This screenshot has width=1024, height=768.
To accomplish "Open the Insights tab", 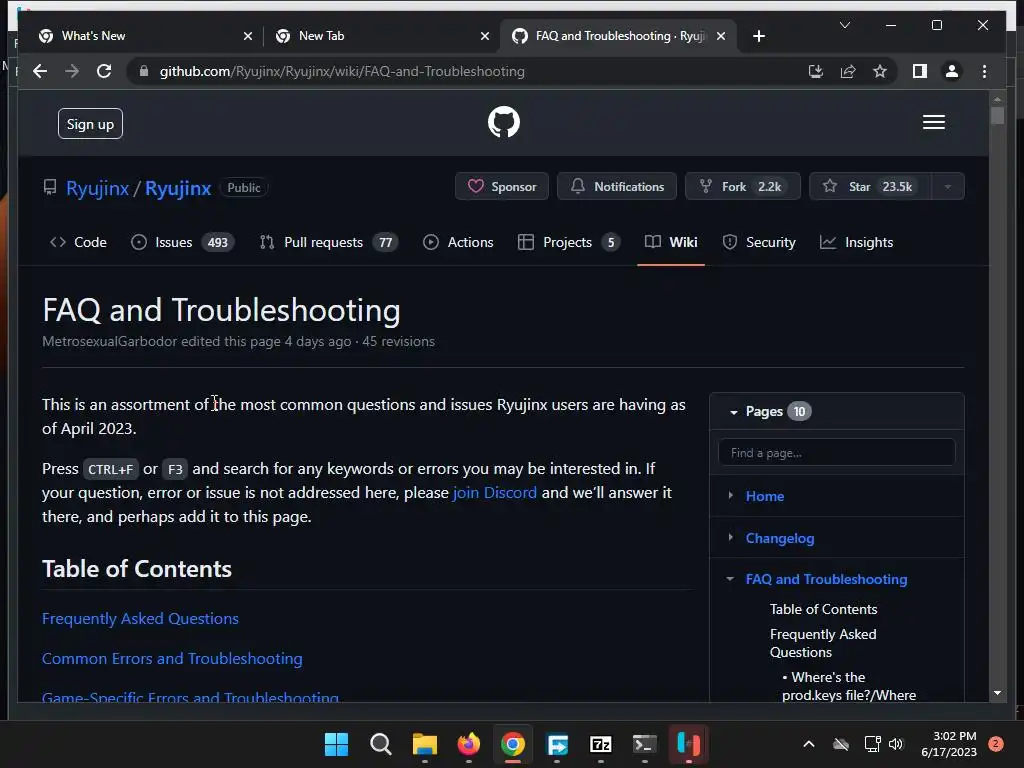I will pos(856,242).
